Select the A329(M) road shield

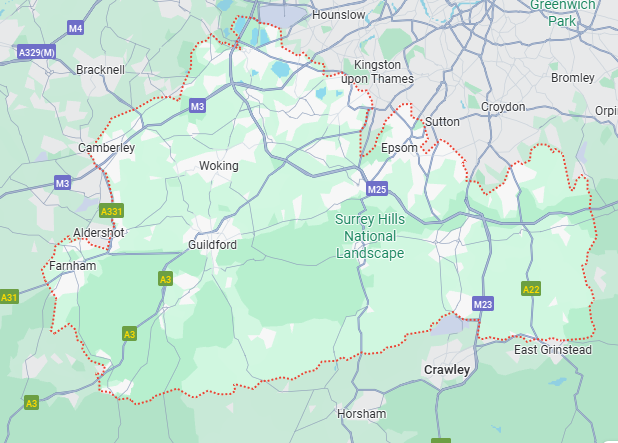[37, 52]
